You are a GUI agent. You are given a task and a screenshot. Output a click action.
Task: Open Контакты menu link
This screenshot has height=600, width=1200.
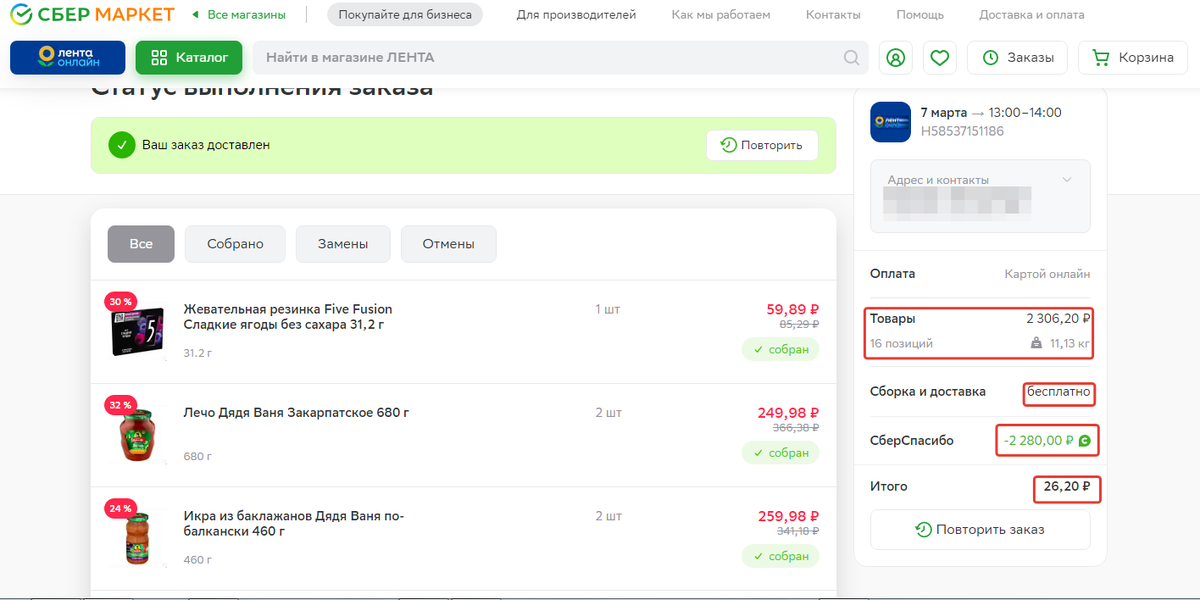click(x=833, y=15)
